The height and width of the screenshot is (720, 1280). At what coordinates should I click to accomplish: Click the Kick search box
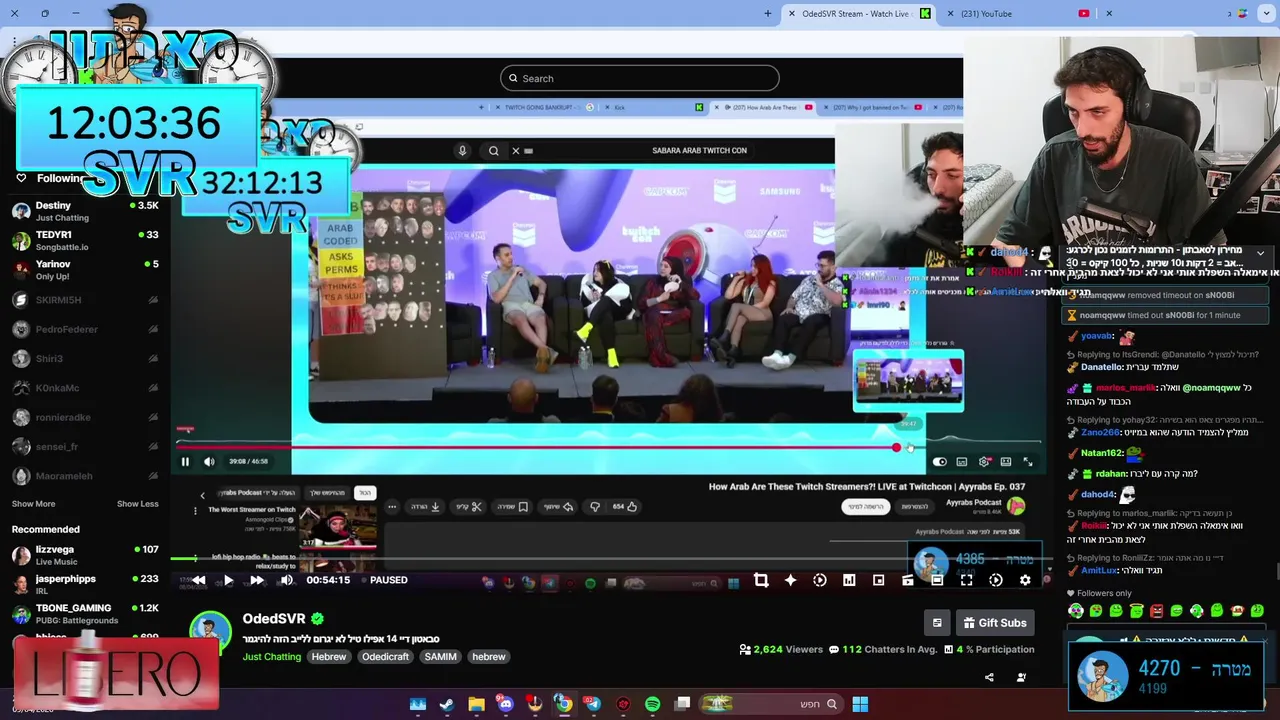pos(640,78)
